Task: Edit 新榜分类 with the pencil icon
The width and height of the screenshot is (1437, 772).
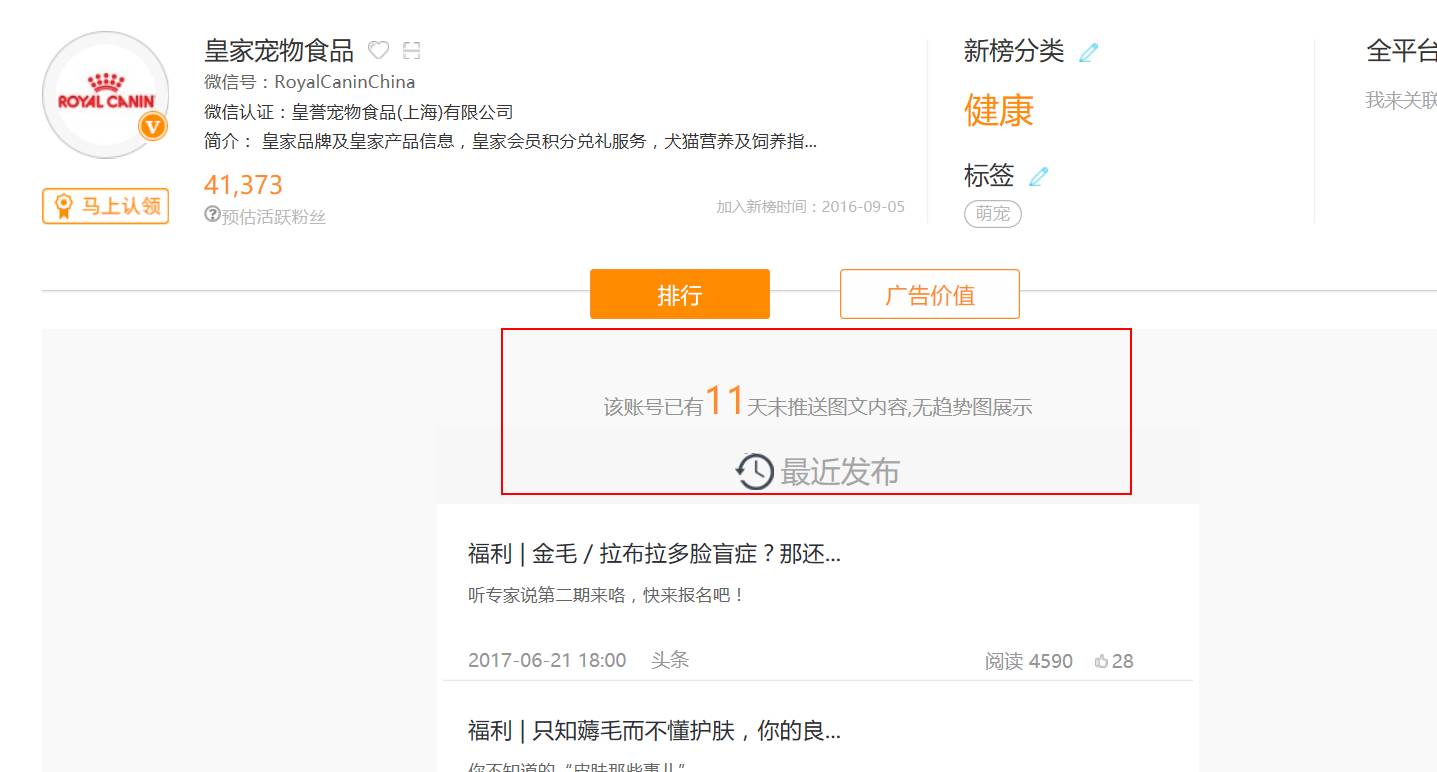Action: click(1089, 52)
